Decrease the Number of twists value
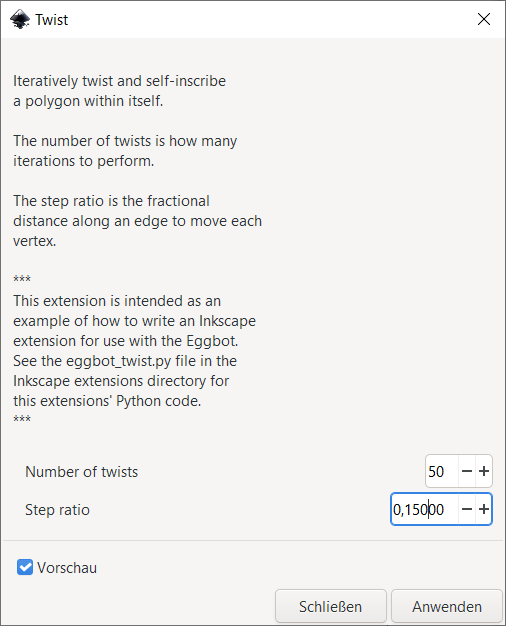Image resolution: width=506 pixels, height=626 pixels. click(x=467, y=471)
